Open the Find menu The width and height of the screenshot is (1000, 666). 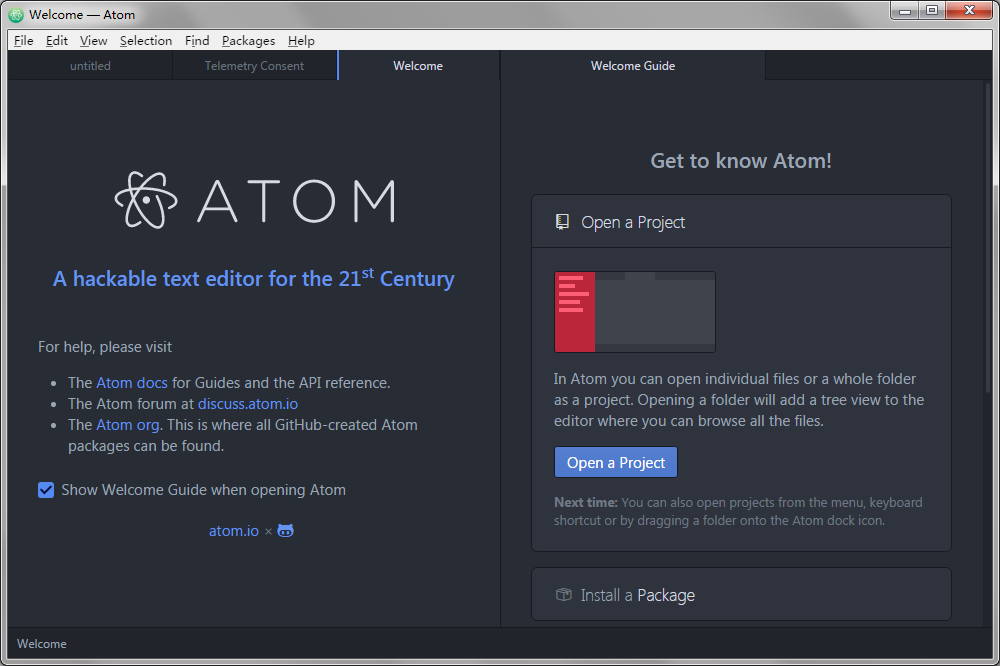point(197,40)
